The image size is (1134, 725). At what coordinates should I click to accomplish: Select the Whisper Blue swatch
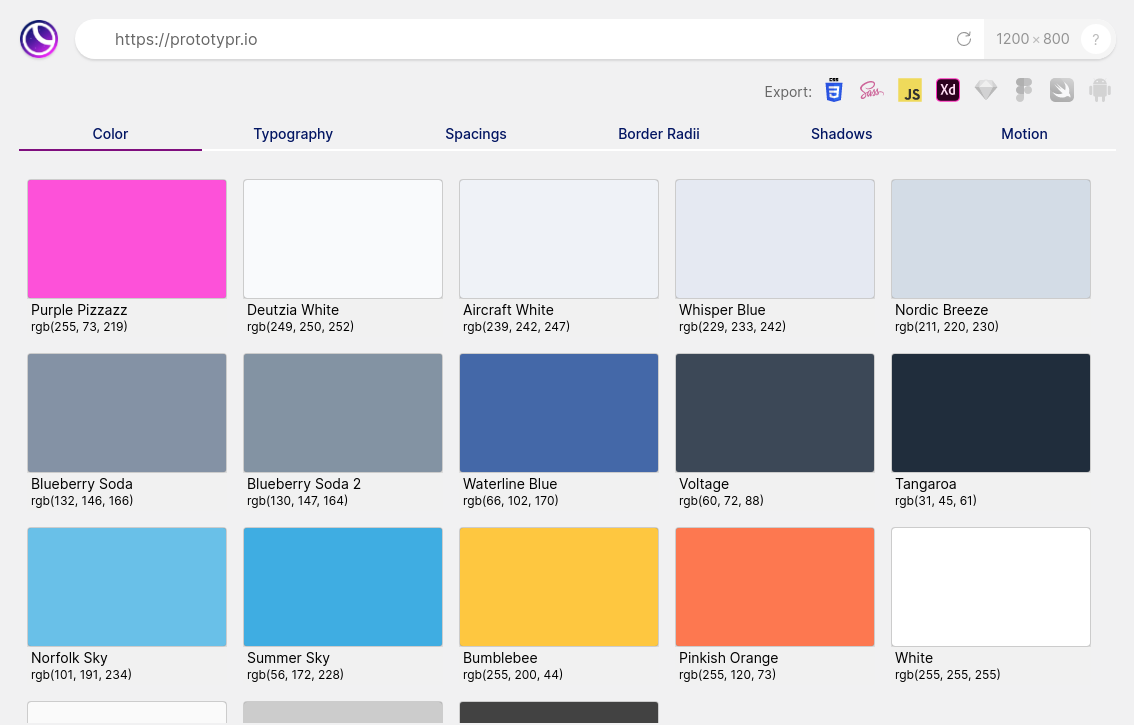click(775, 239)
